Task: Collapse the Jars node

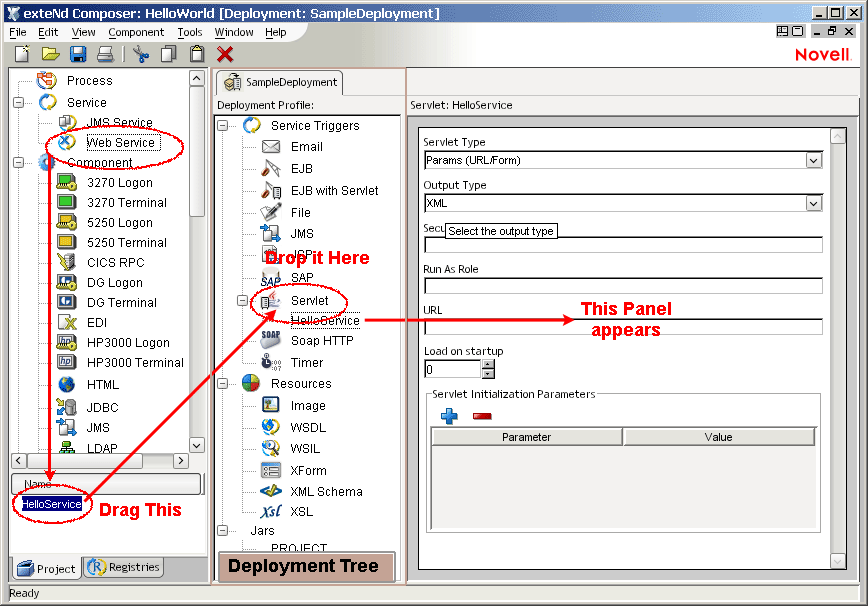Action: (x=223, y=531)
